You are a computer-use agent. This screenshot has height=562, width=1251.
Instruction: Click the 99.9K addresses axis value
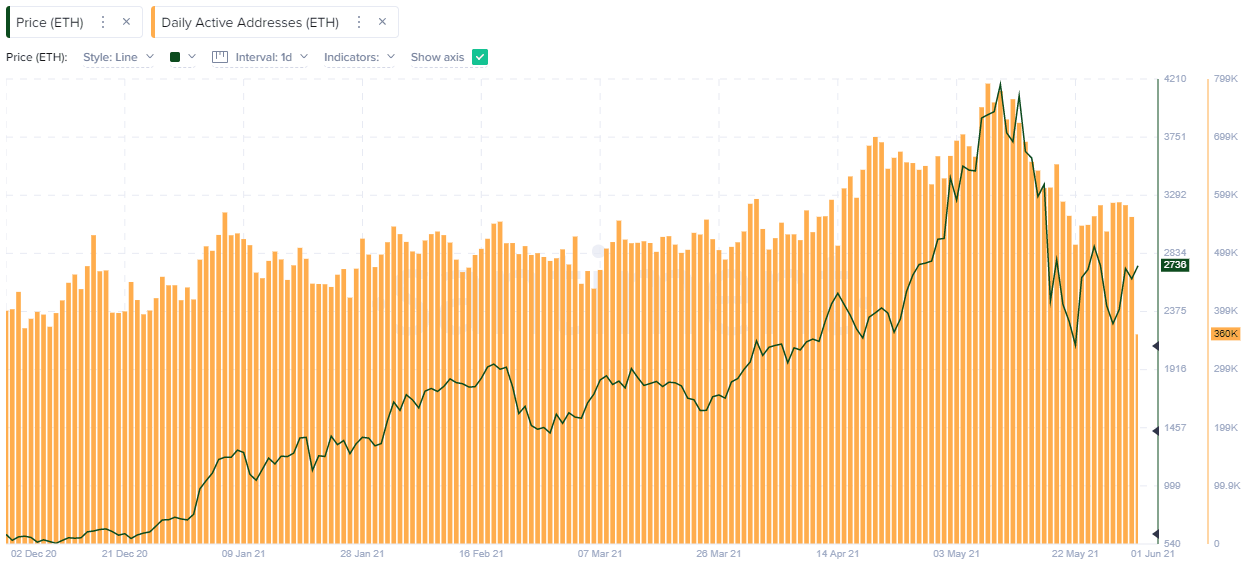(x=1226, y=485)
